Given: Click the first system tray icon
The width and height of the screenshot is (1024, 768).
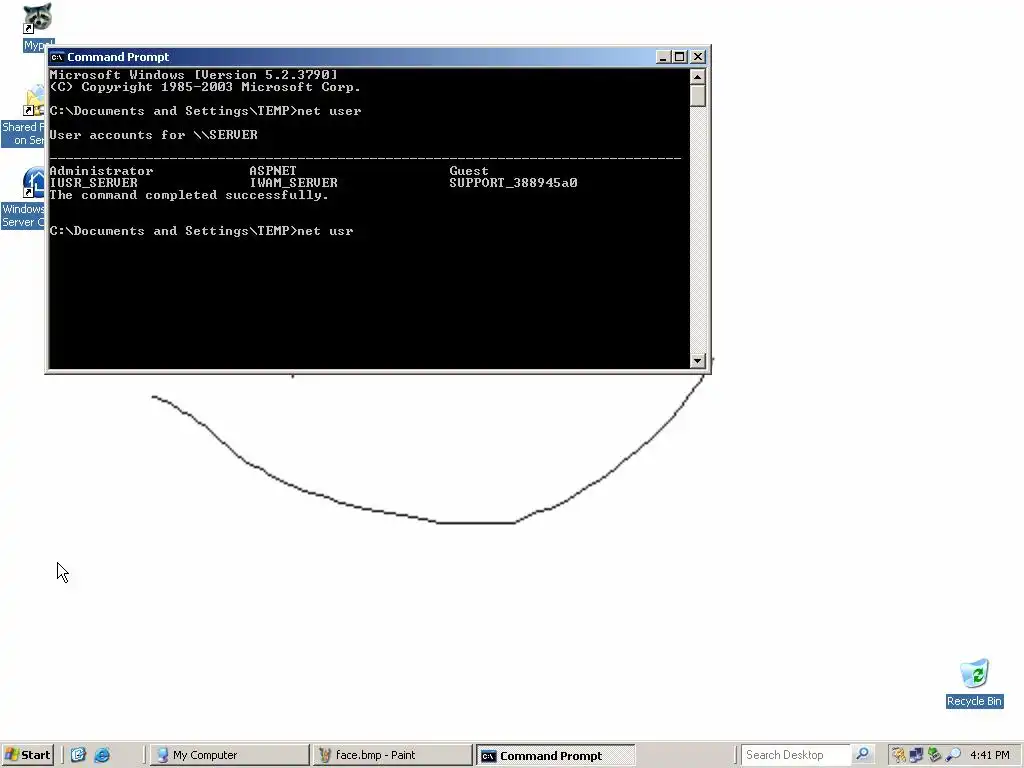Looking at the screenshot, I should [899, 755].
